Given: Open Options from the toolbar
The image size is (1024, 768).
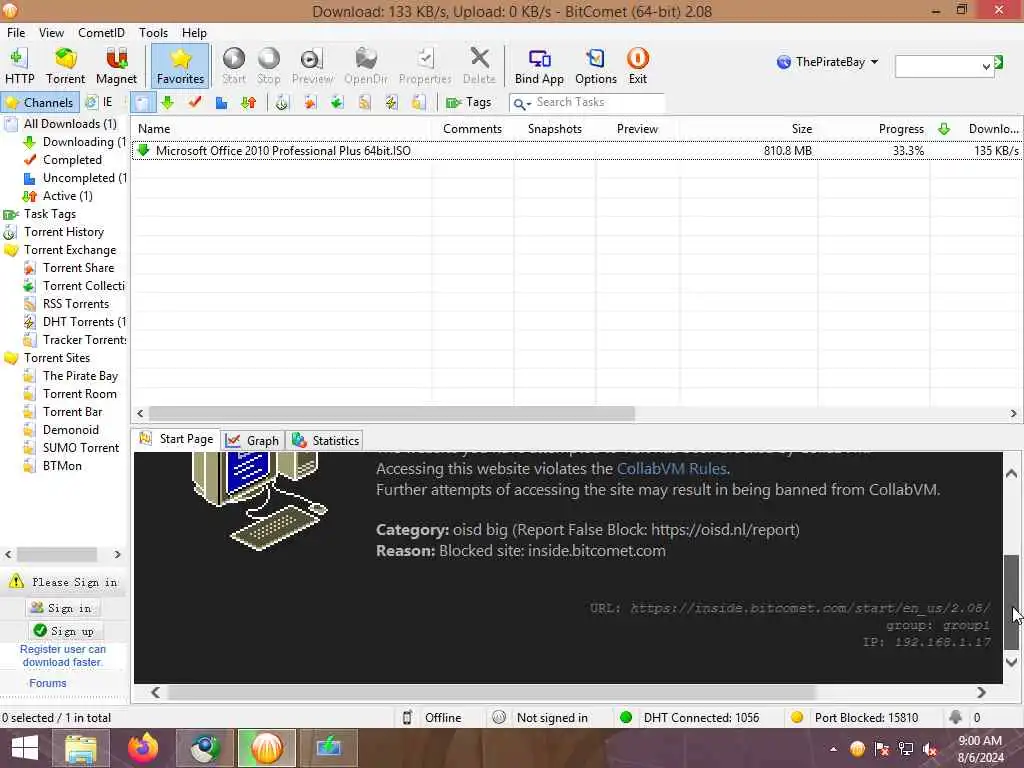Looking at the screenshot, I should (x=596, y=67).
